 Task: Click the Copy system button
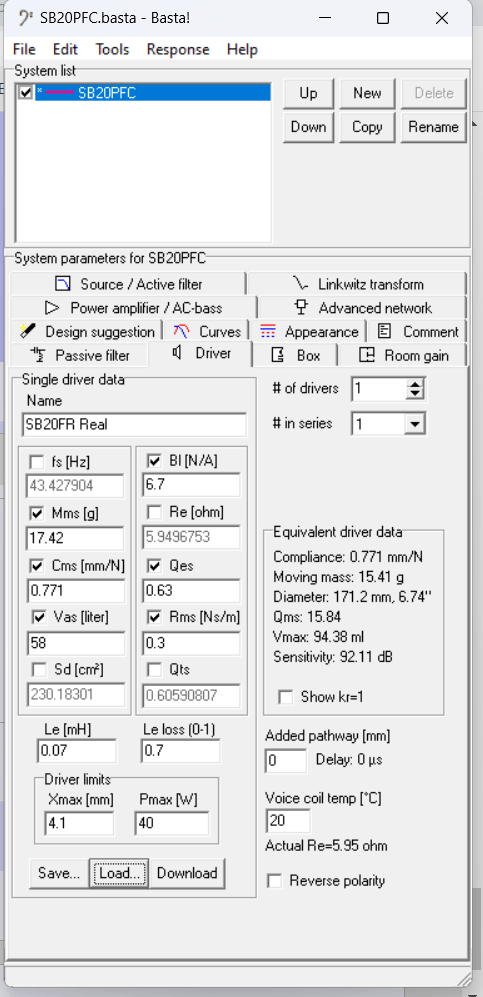[367, 127]
